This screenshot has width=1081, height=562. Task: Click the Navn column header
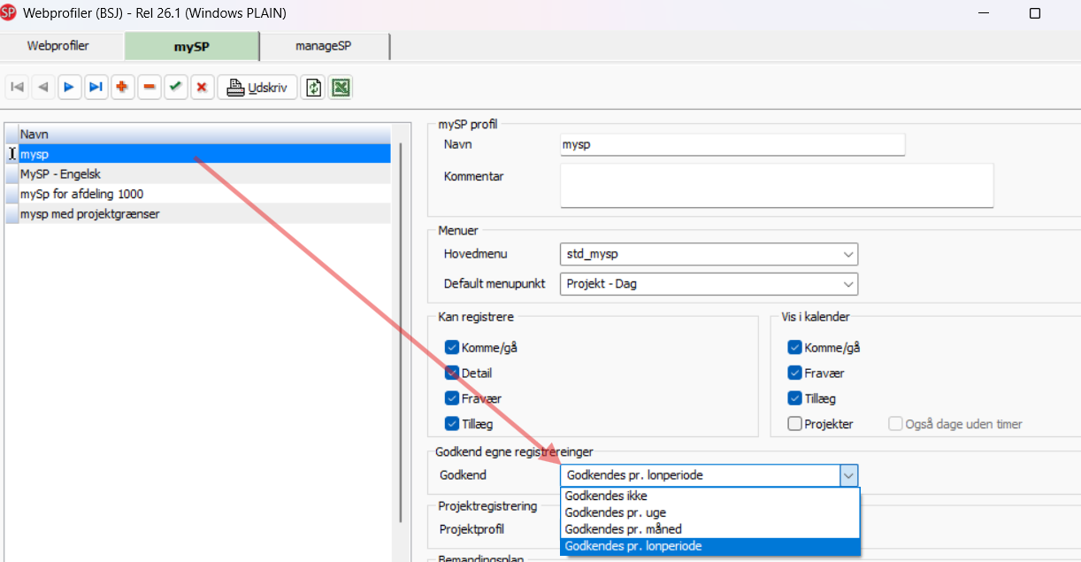[x=205, y=134]
